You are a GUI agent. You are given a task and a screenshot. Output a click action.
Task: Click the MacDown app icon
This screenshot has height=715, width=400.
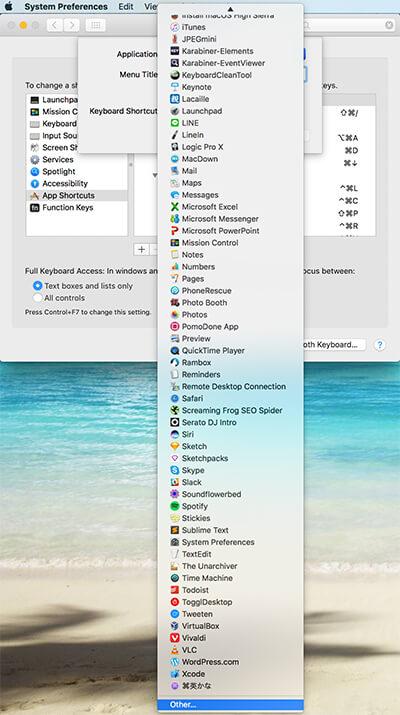coord(174,159)
